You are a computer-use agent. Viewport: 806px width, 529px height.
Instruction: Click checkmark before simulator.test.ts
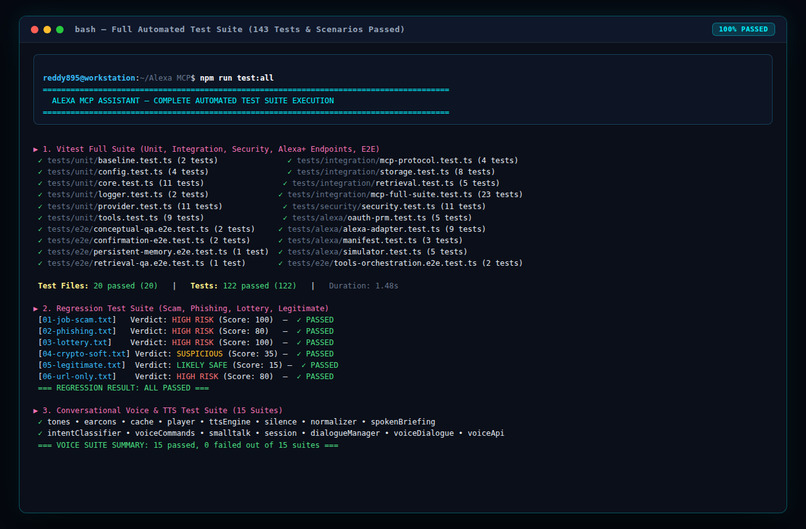tap(280, 251)
